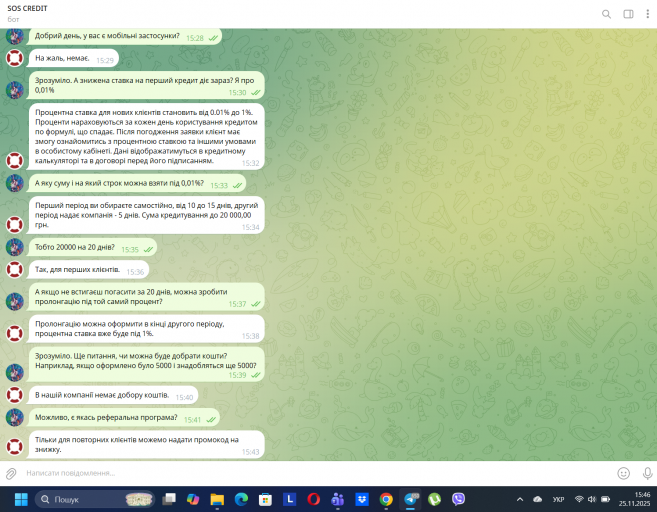This screenshot has height=512, width=657.
Task: Launch Copilot from the taskbar
Action: 193,499
